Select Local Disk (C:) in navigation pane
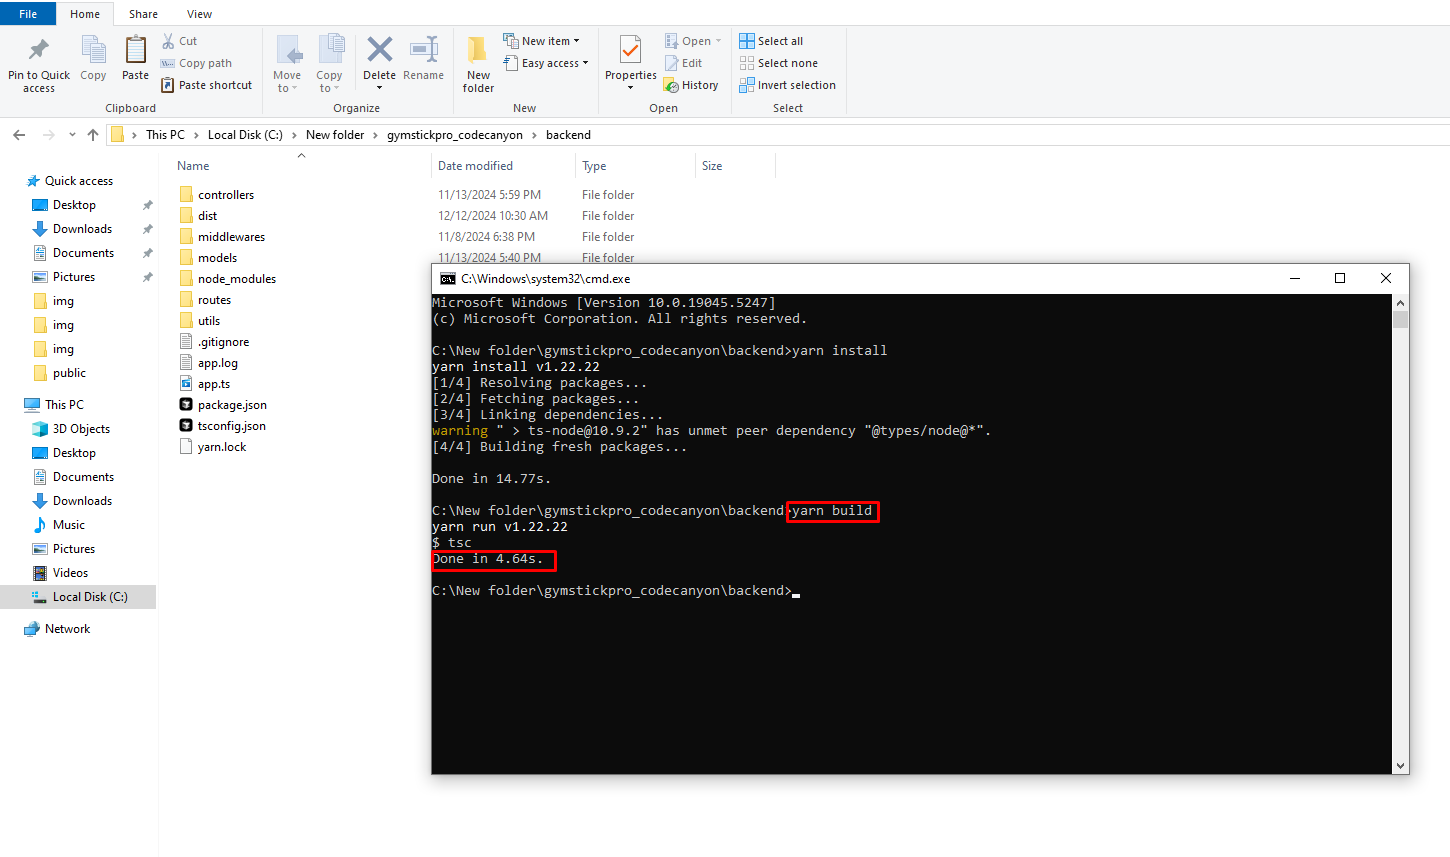 [89, 597]
